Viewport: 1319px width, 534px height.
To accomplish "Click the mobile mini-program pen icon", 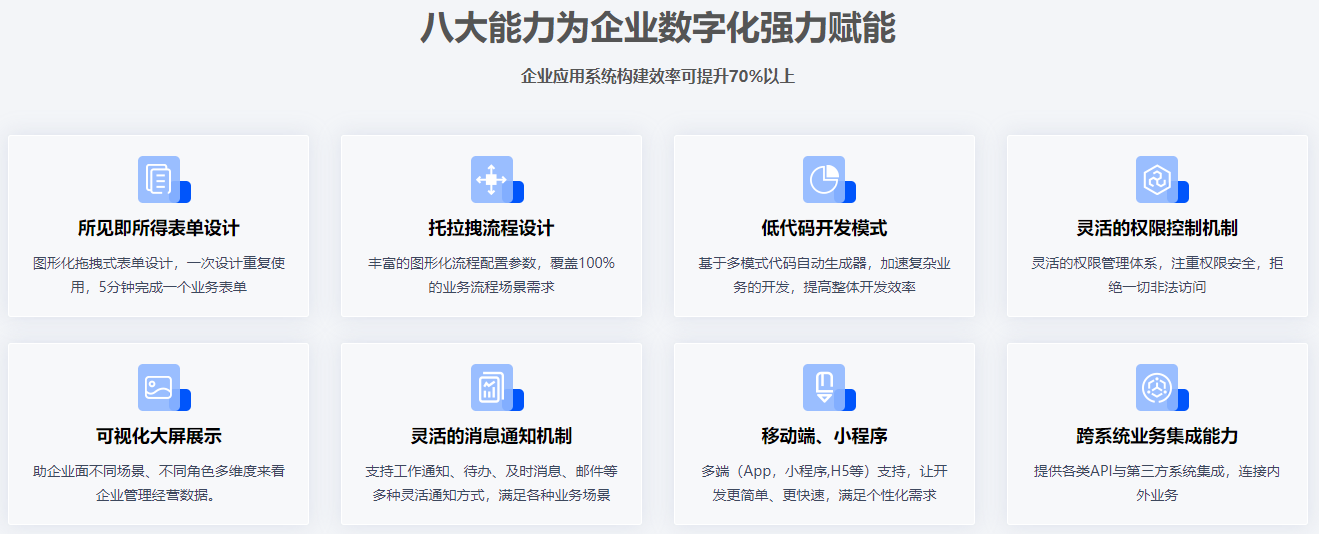I will pos(829,387).
